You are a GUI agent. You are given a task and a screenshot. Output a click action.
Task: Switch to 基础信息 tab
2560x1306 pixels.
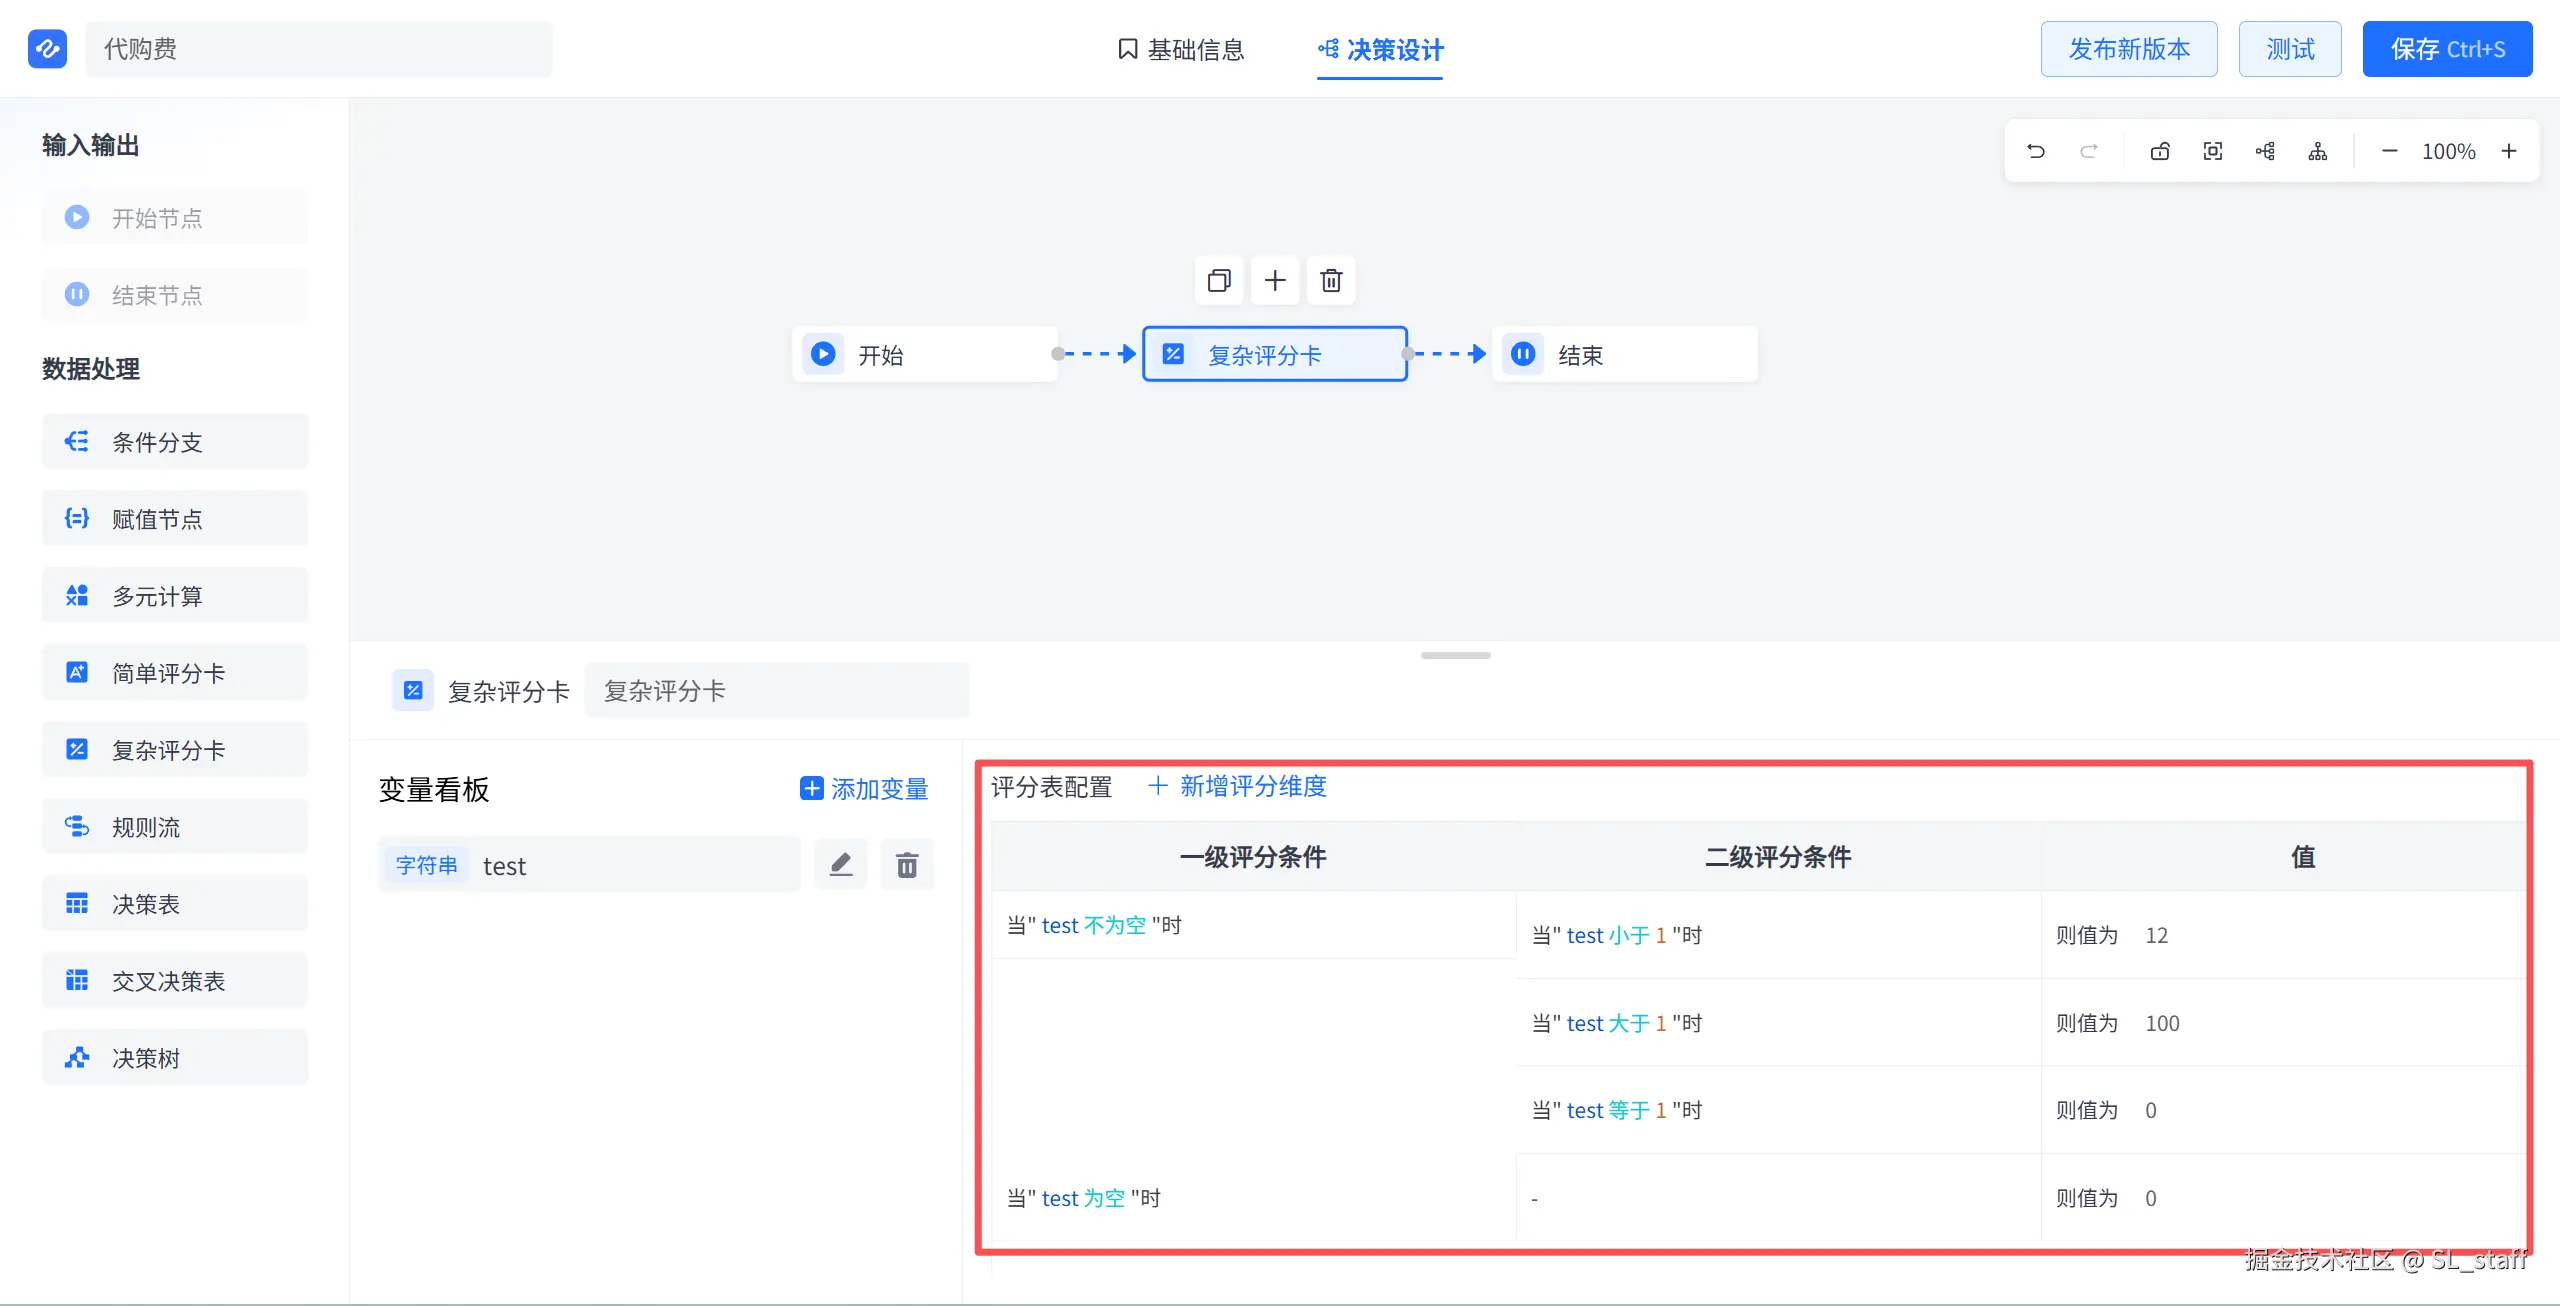[1181, 49]
